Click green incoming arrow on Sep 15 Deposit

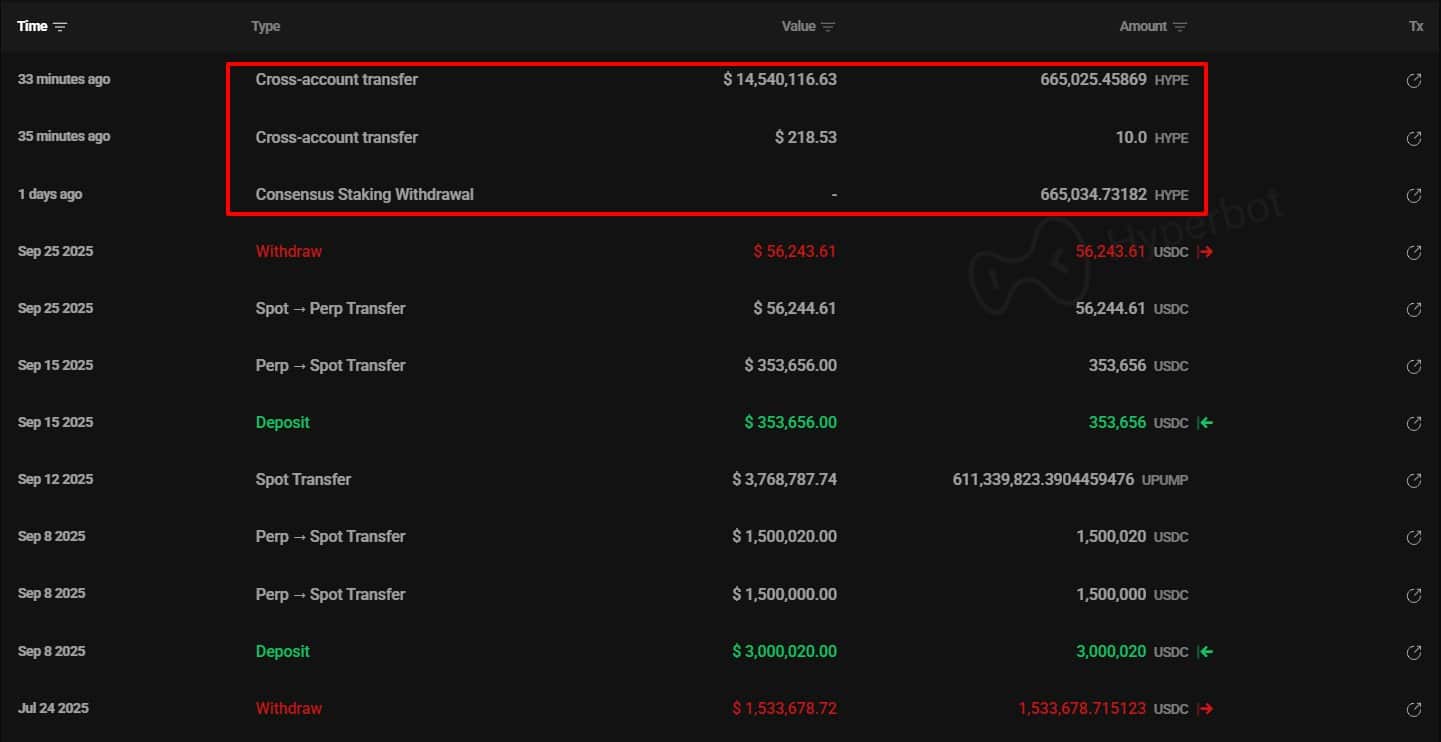1204,422
